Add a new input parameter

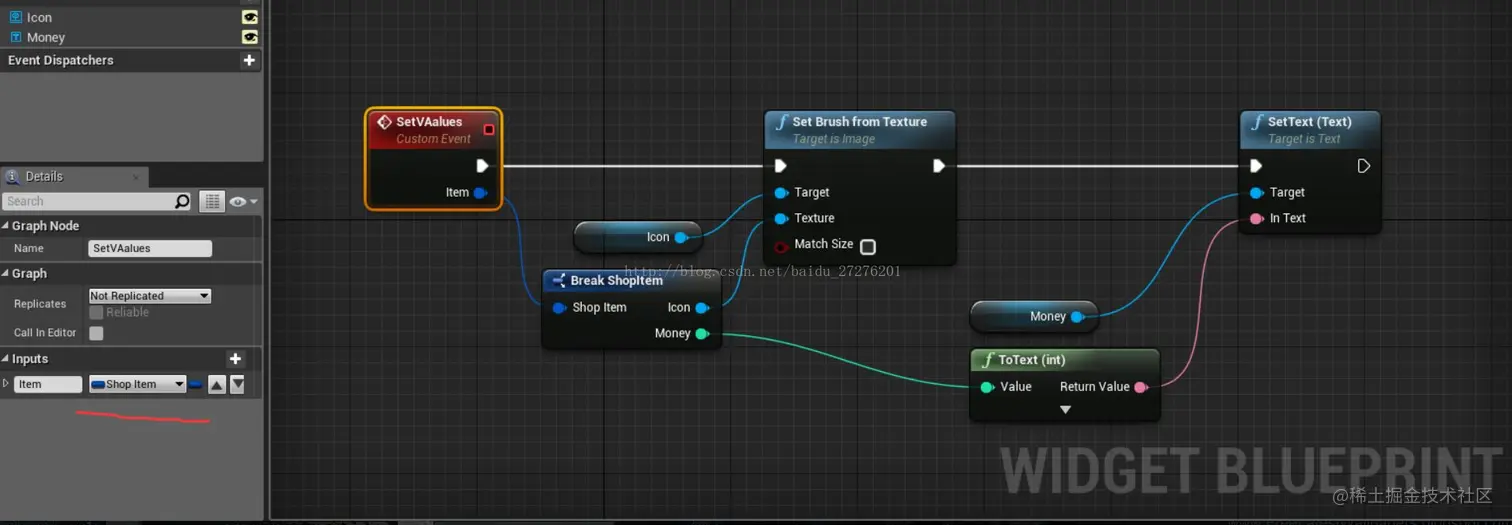coord(236,359)
